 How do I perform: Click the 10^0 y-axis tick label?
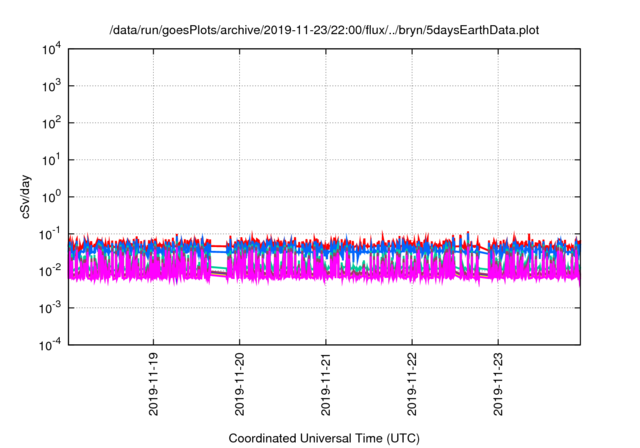52,197
